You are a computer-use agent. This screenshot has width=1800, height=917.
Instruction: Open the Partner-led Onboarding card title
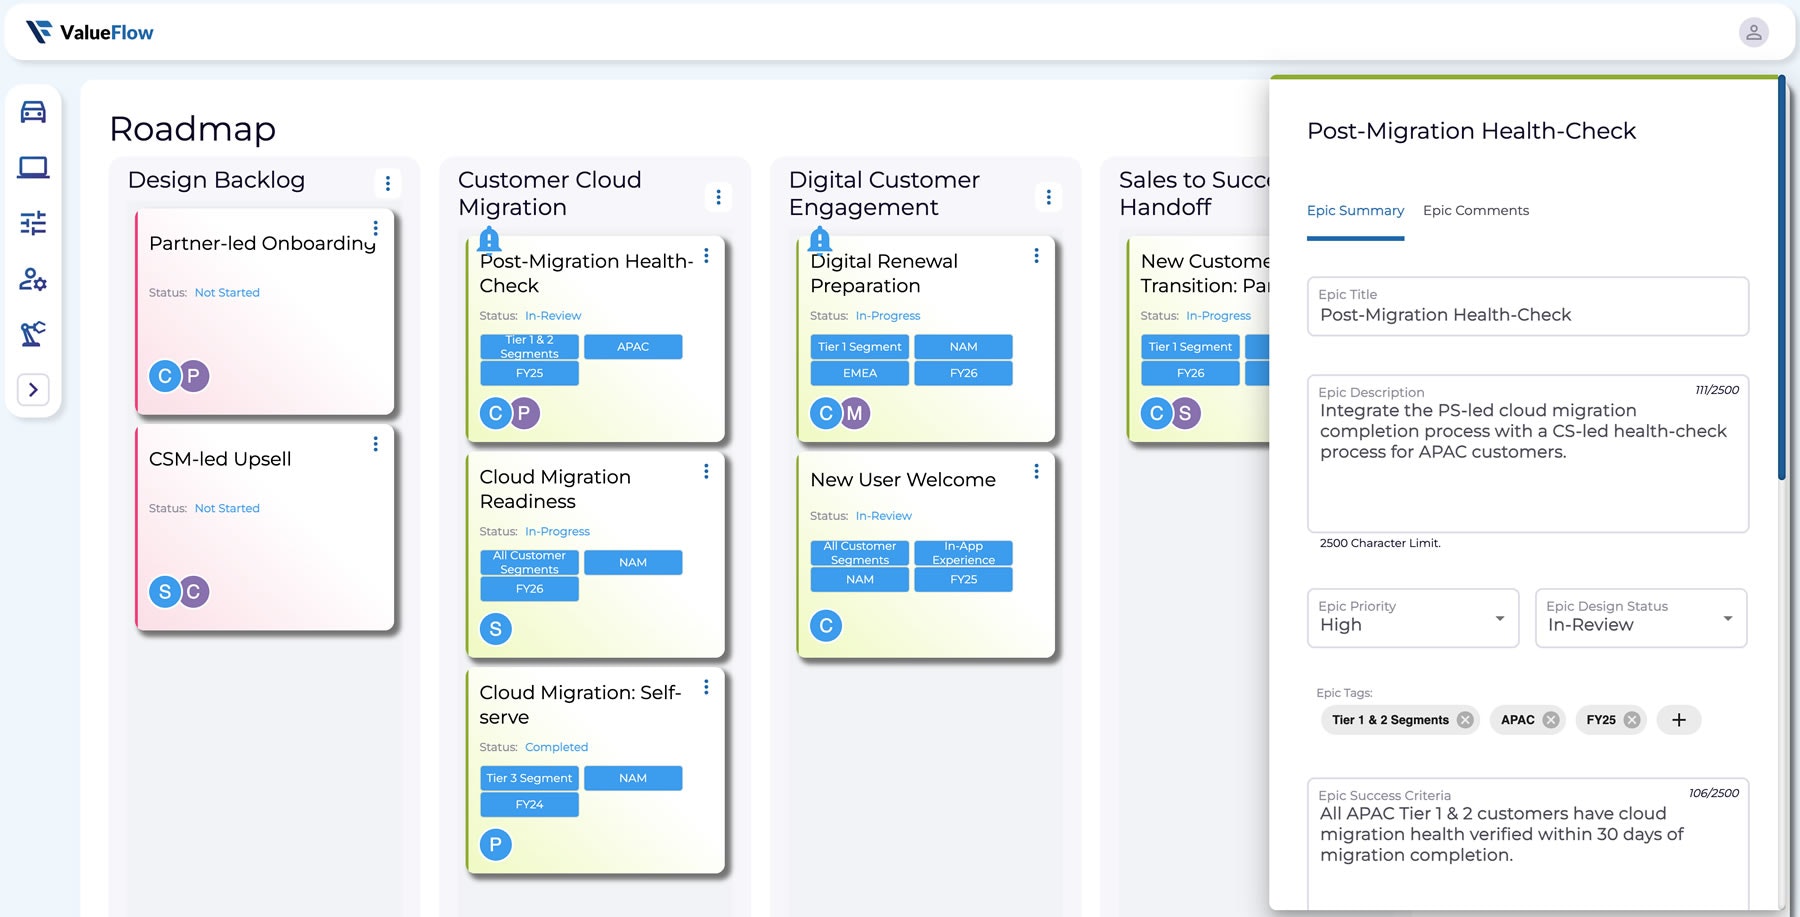[x=262, y=243]
